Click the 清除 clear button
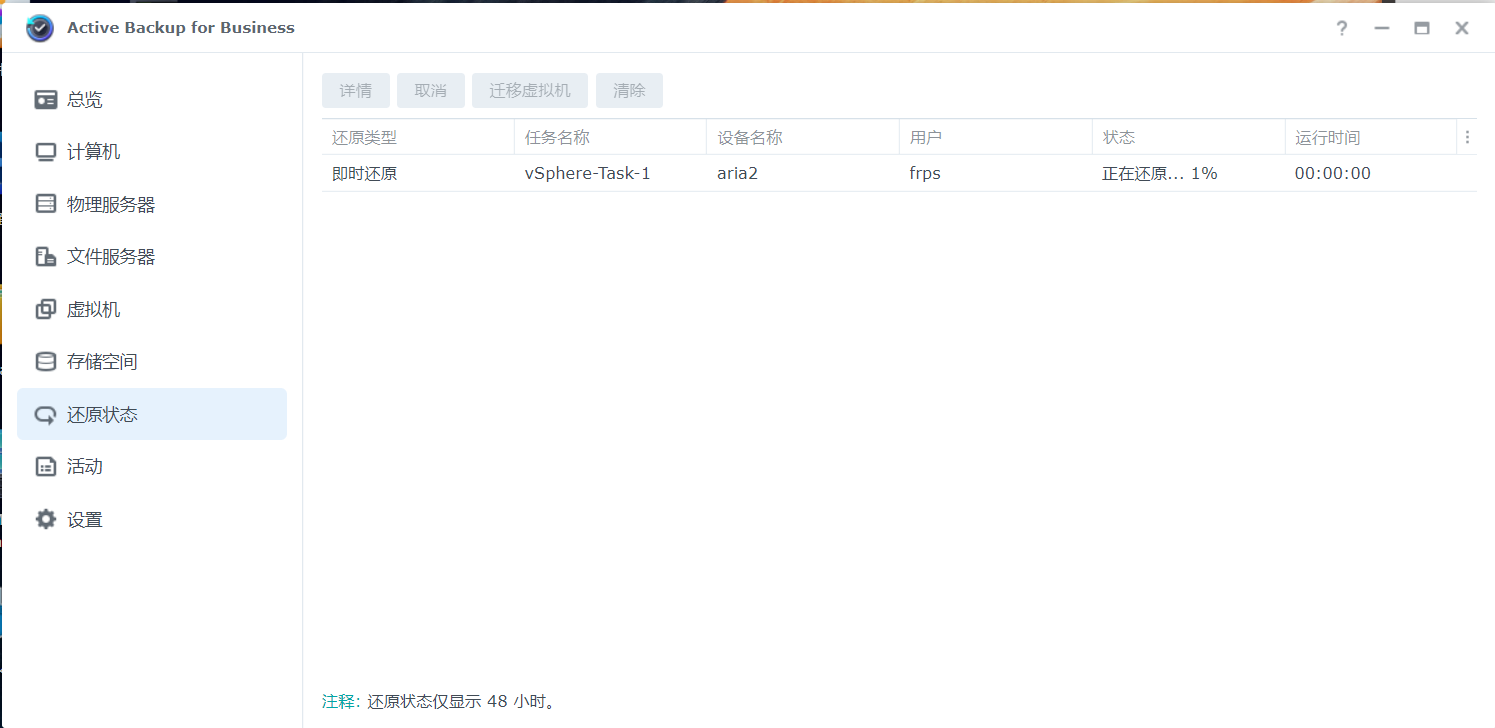 [629, 90]
